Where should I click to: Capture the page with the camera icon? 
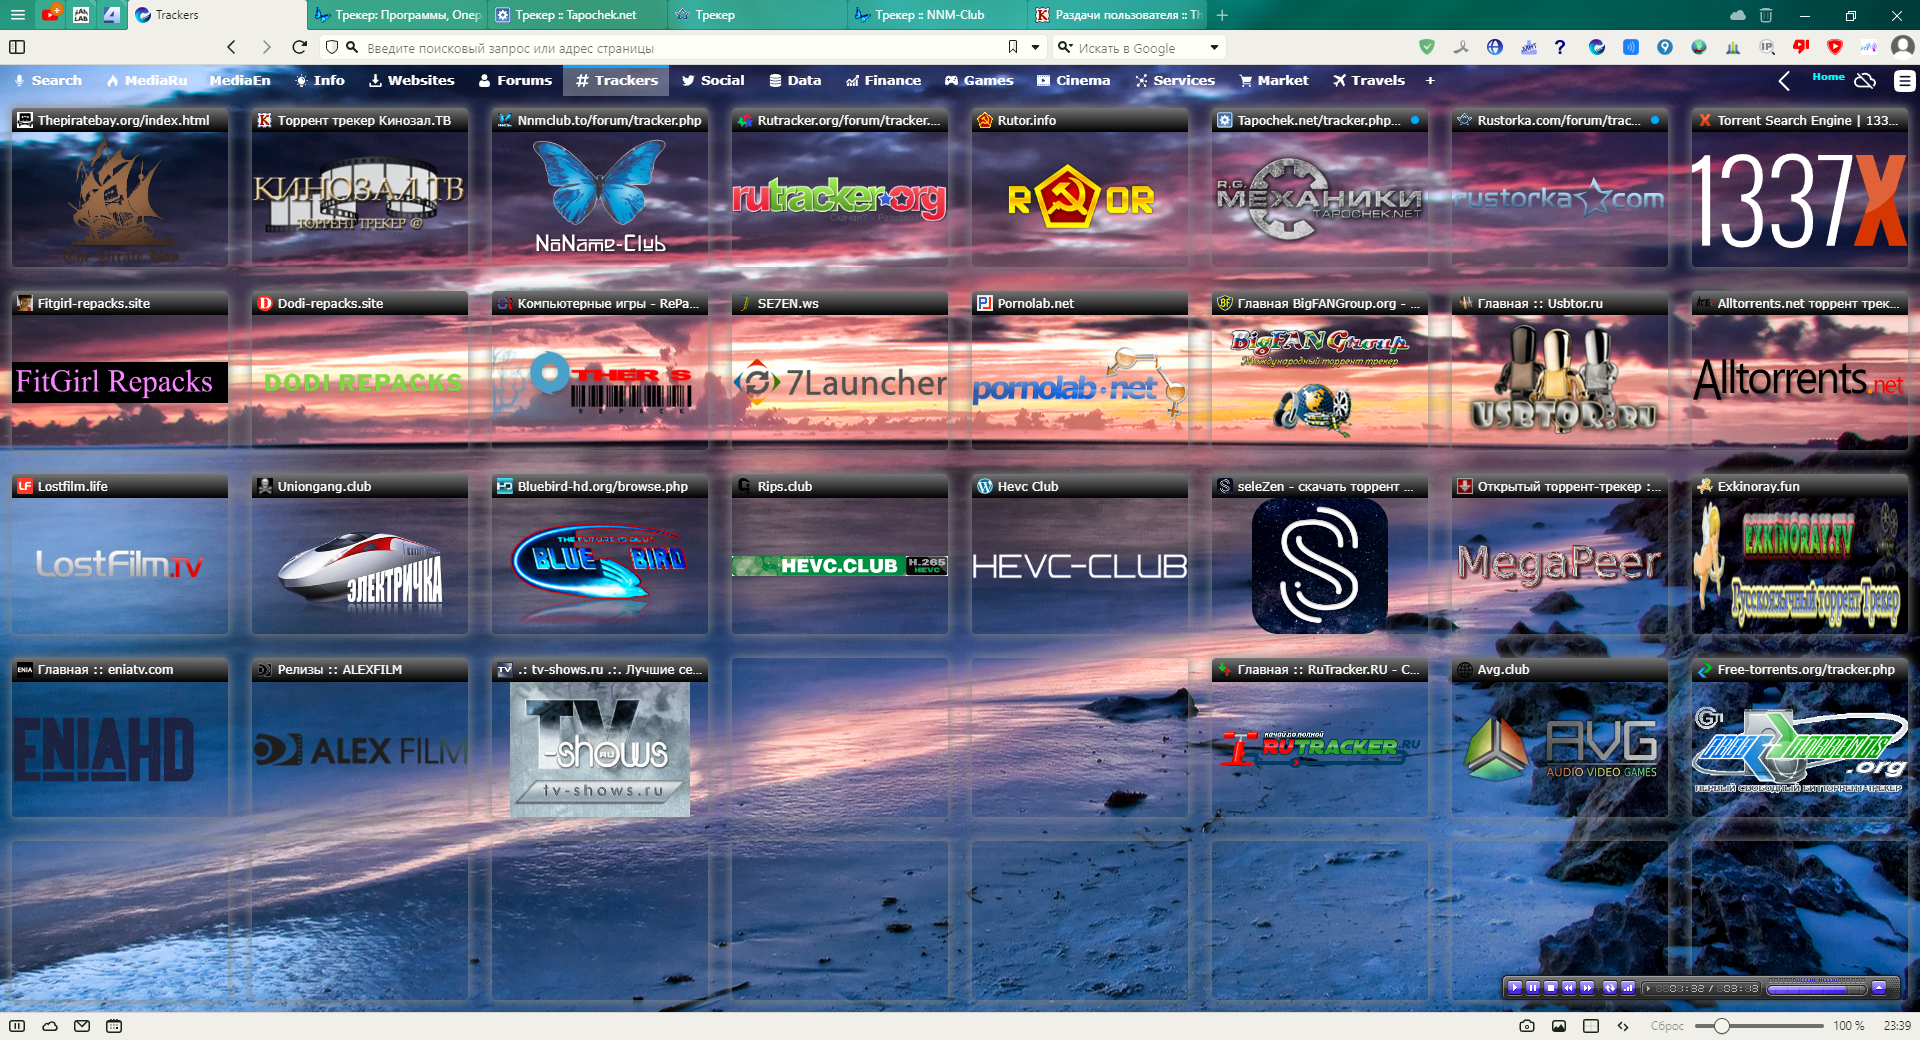1527,1026
